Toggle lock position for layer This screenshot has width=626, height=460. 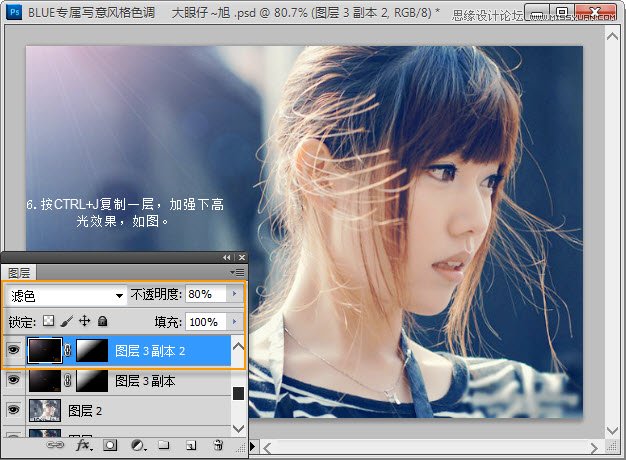84,322
